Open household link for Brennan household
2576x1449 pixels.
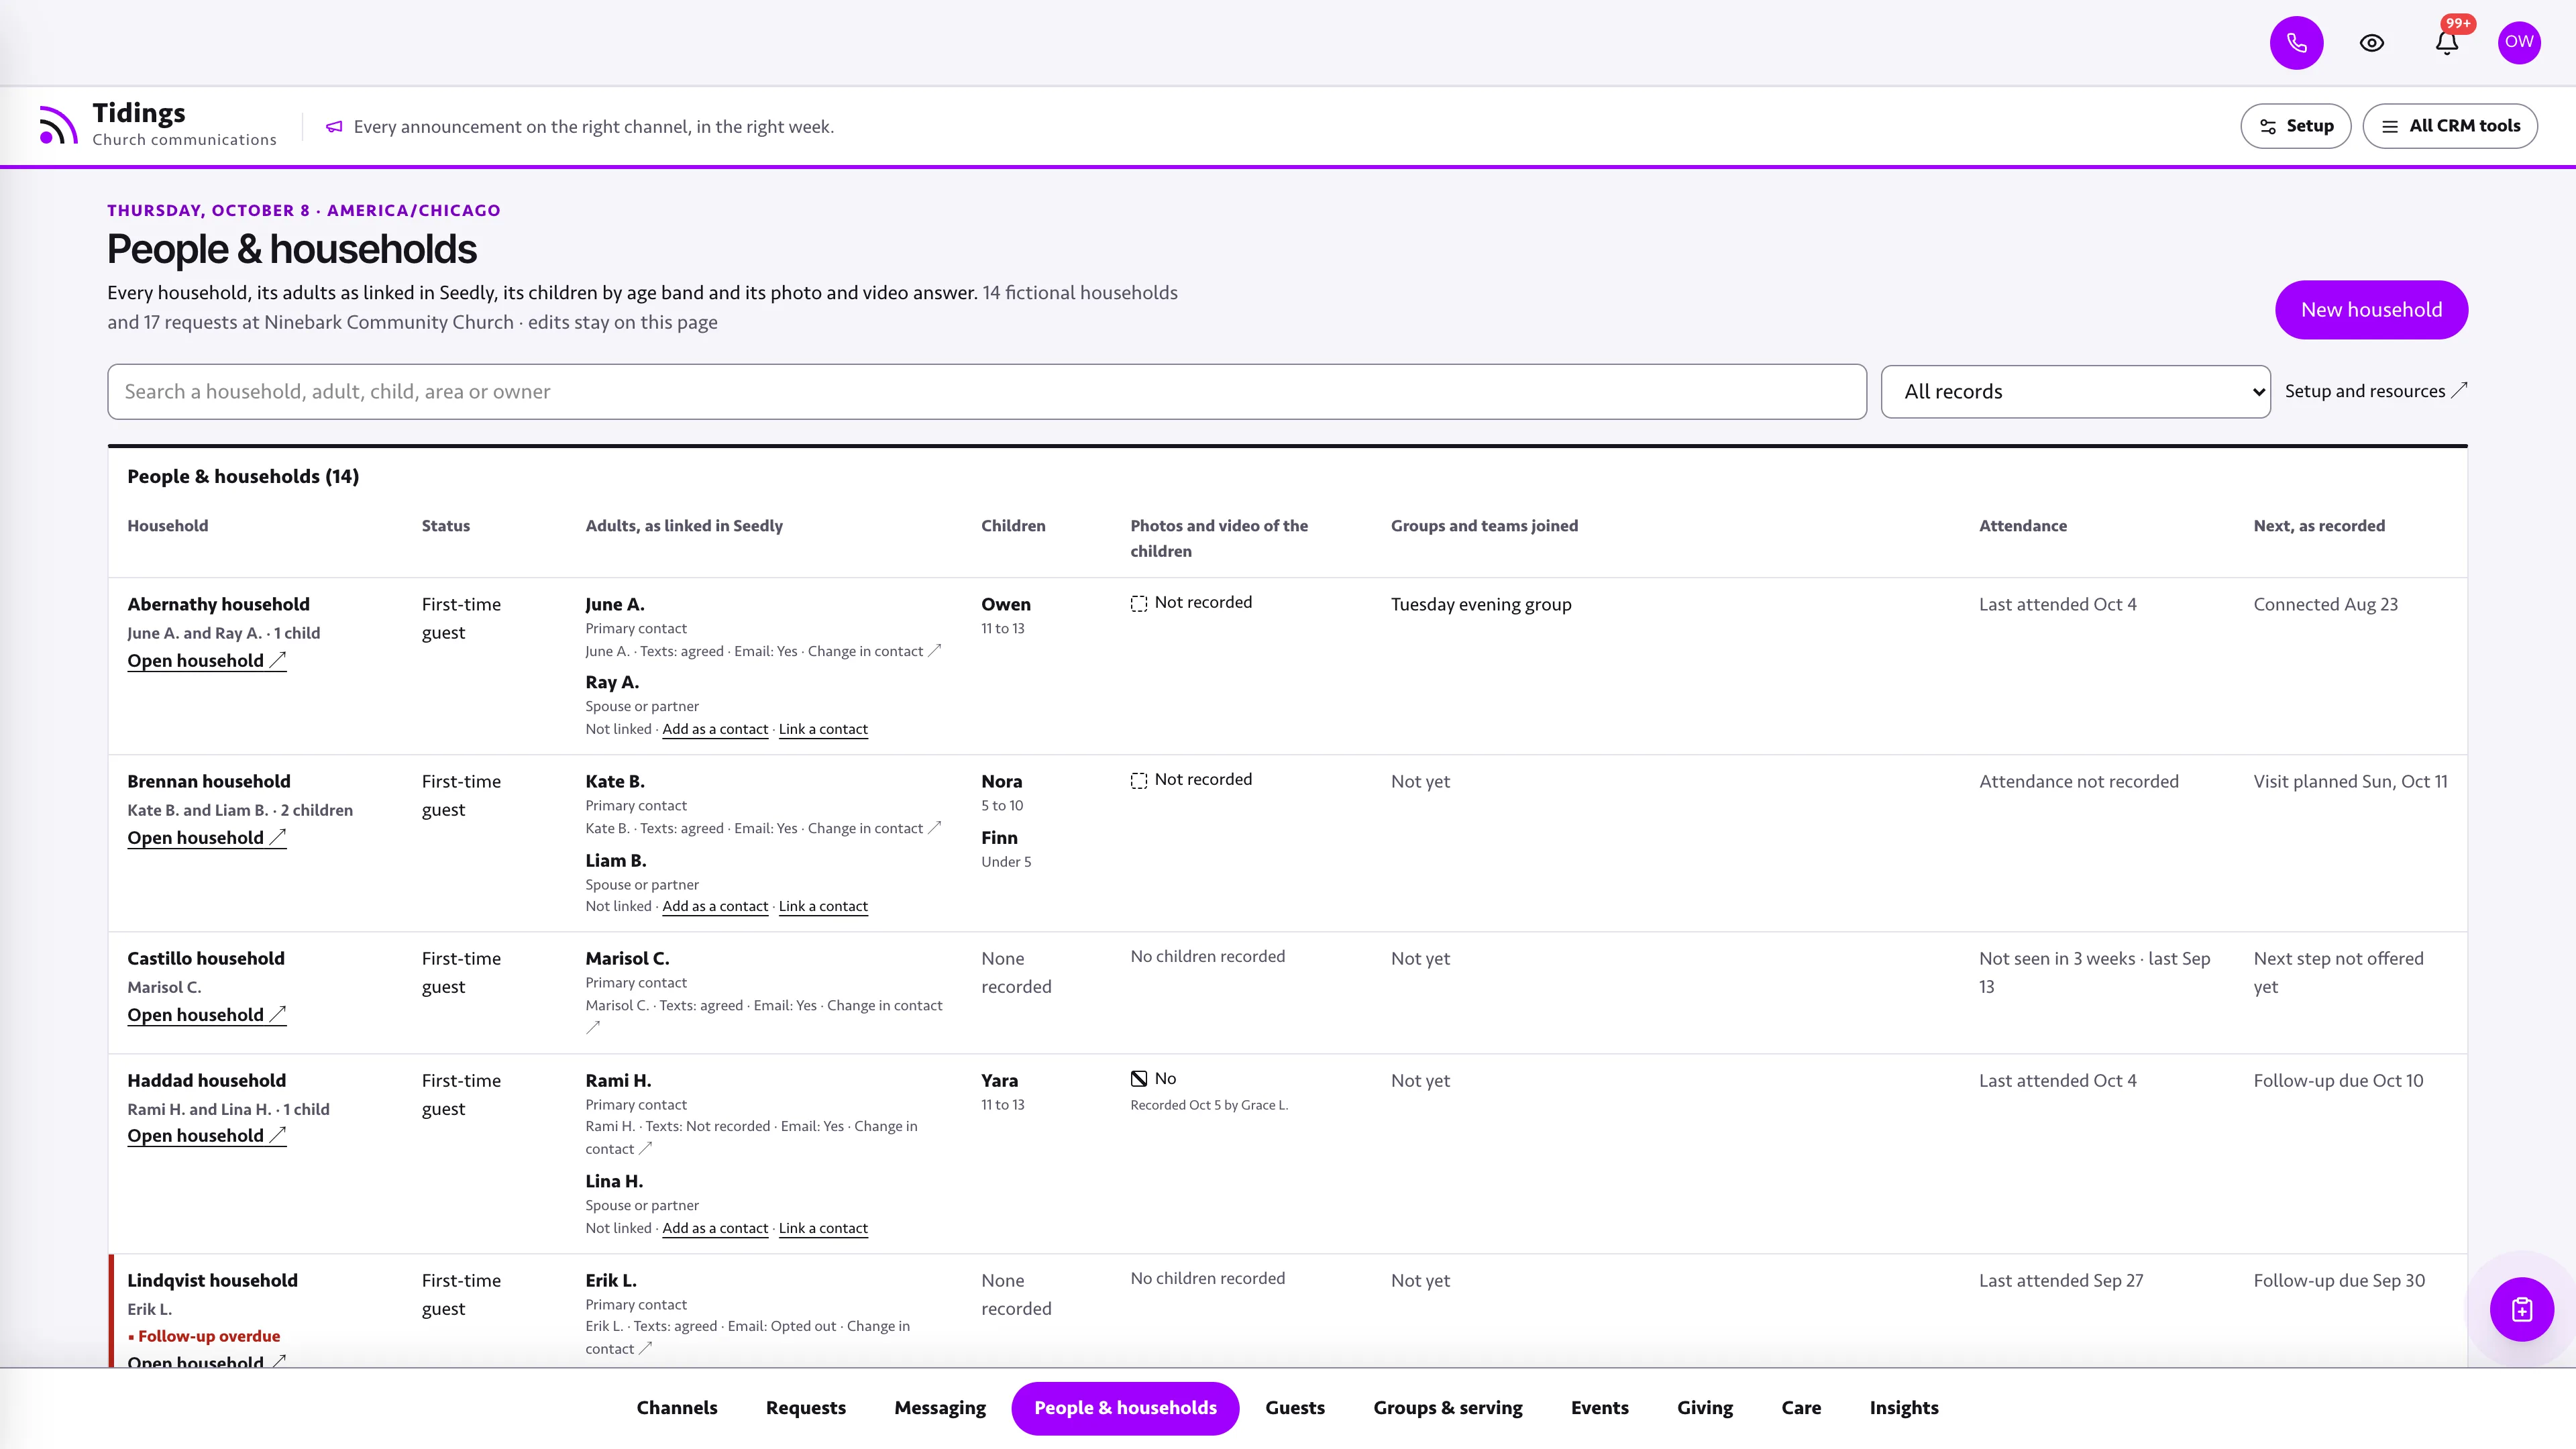point(206,838)
